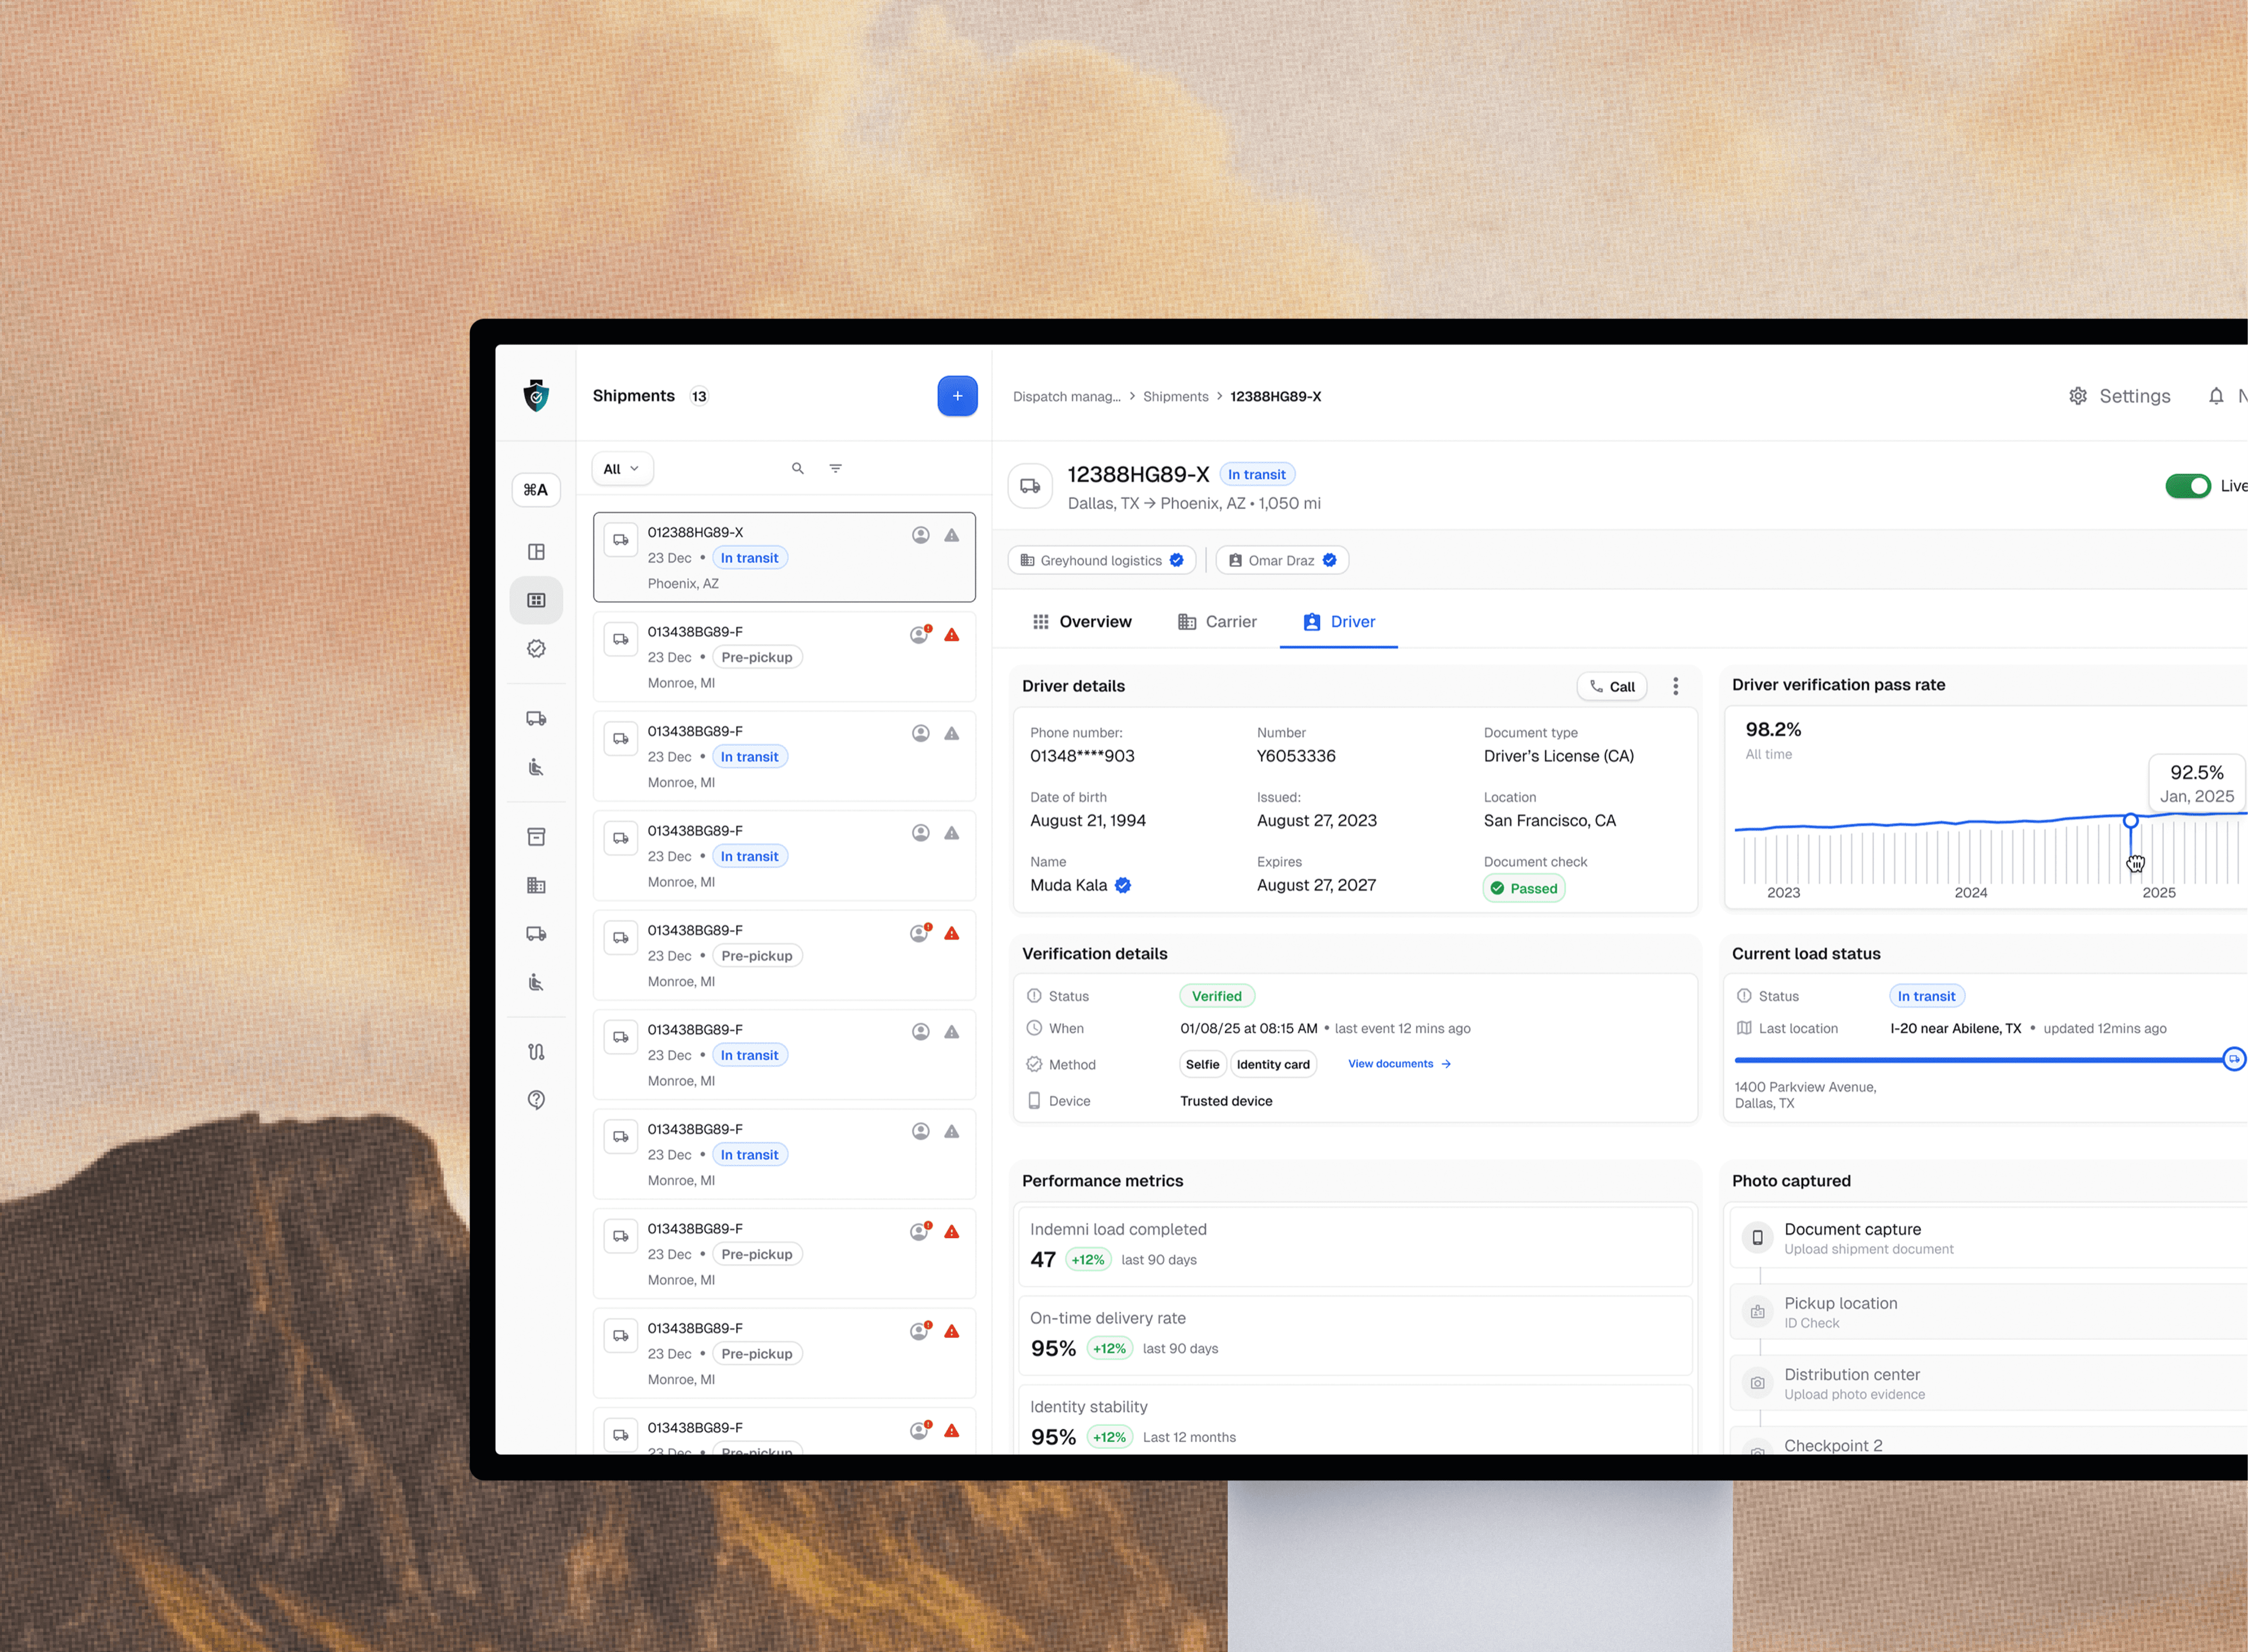This screenshot has height=1652, width=2248.
Task: Add a new shipment with plus button
Action: 957,396
